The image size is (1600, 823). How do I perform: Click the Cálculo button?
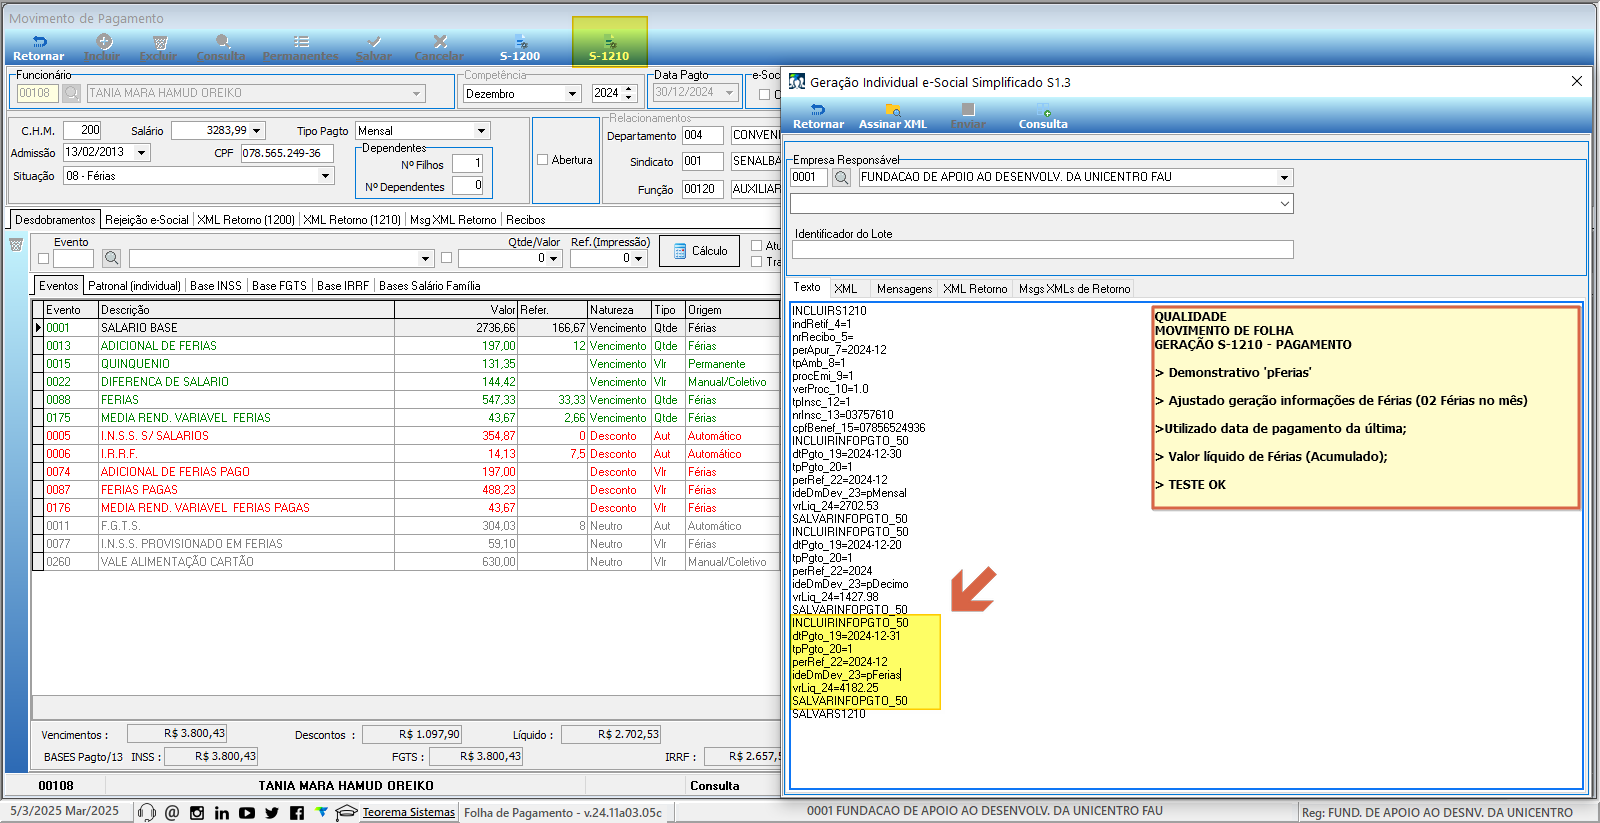700,251
